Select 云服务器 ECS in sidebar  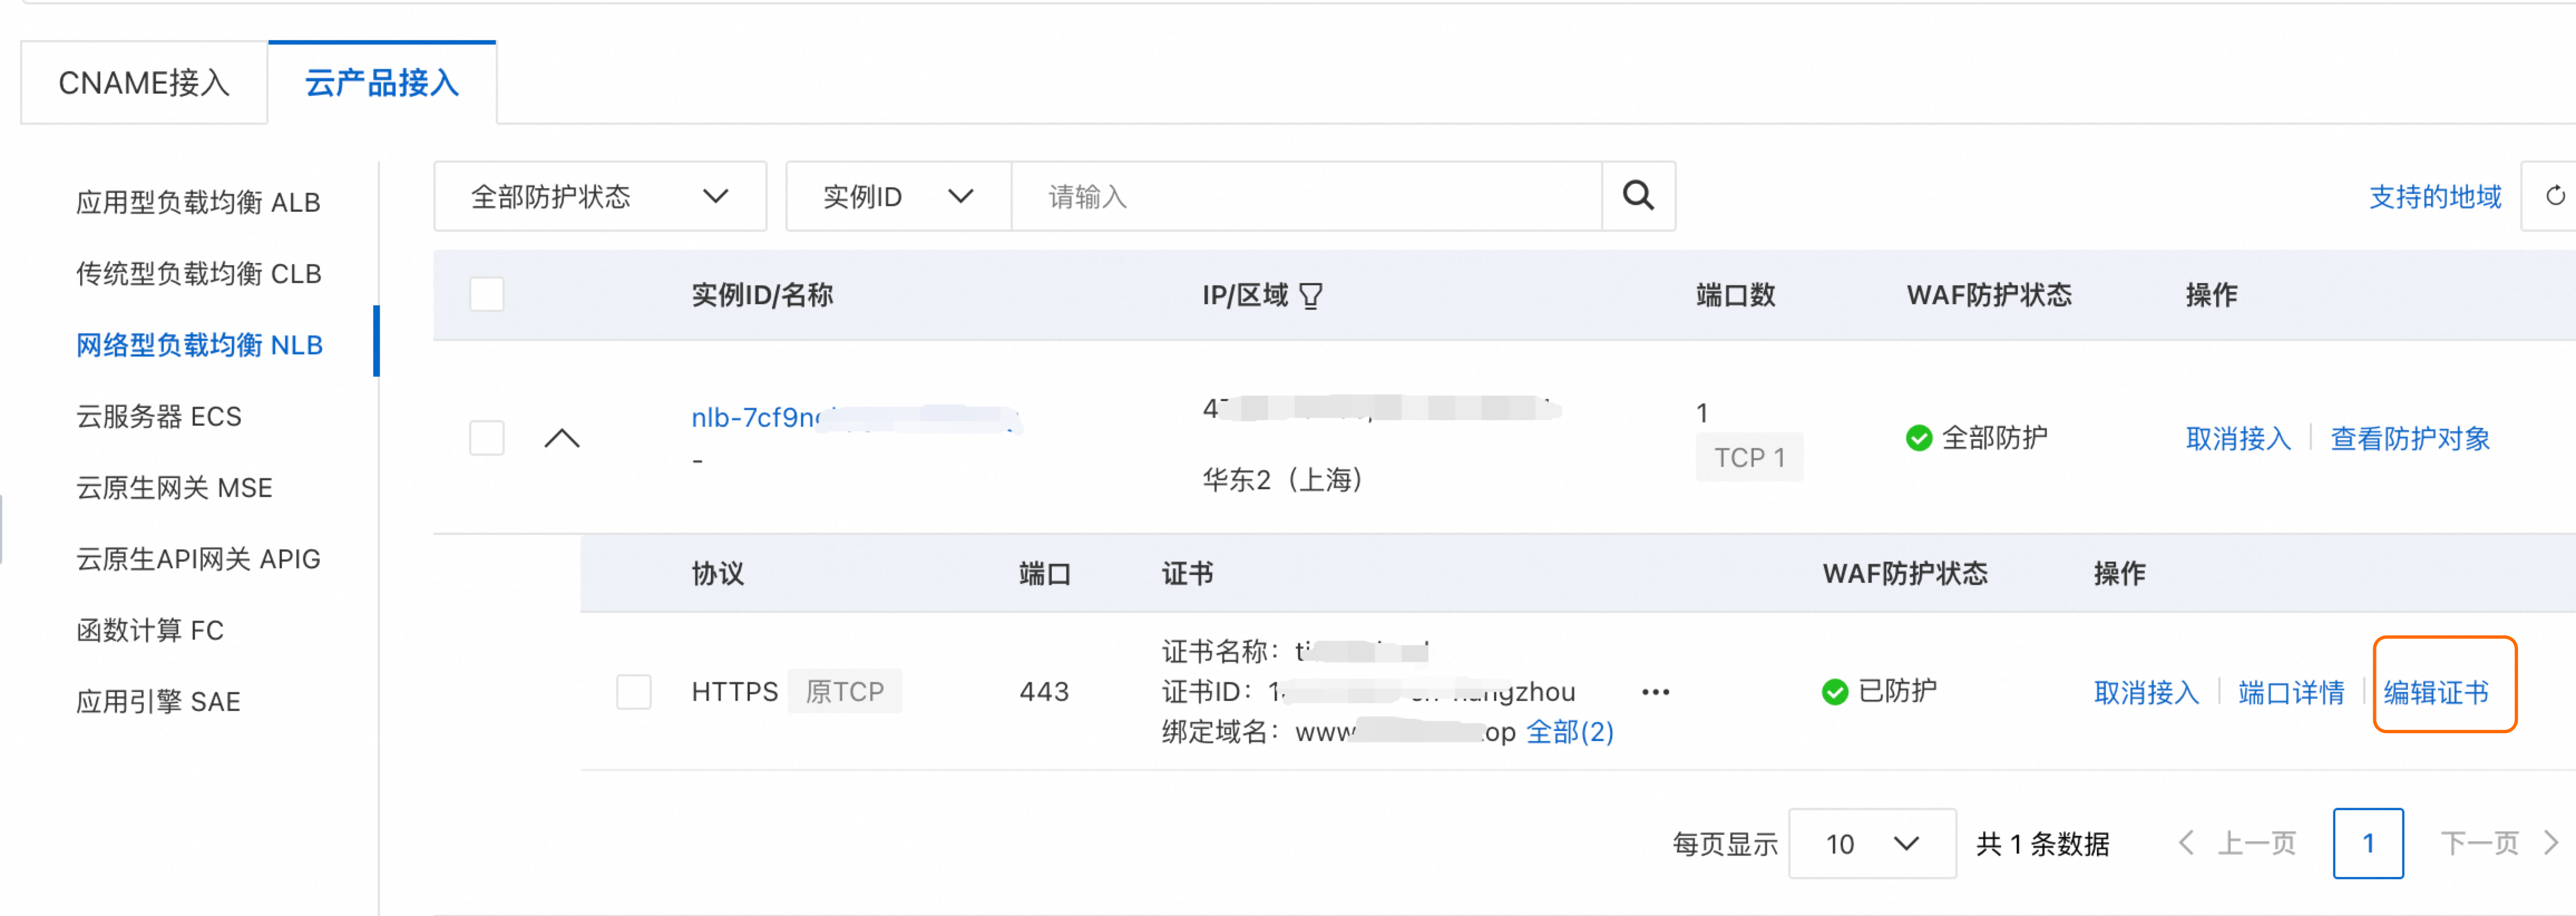pos(159,417)
